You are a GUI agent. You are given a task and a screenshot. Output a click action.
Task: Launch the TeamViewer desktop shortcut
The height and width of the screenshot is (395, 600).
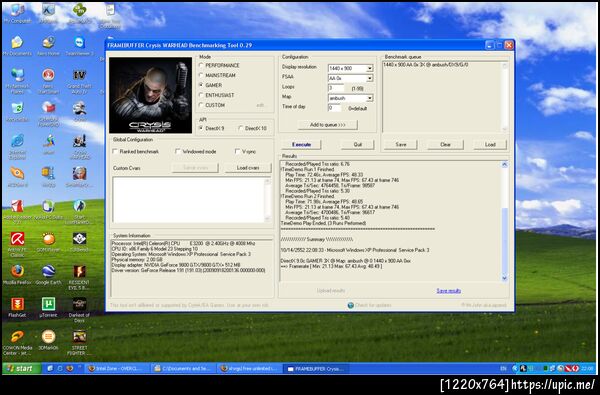coord(80,45)
